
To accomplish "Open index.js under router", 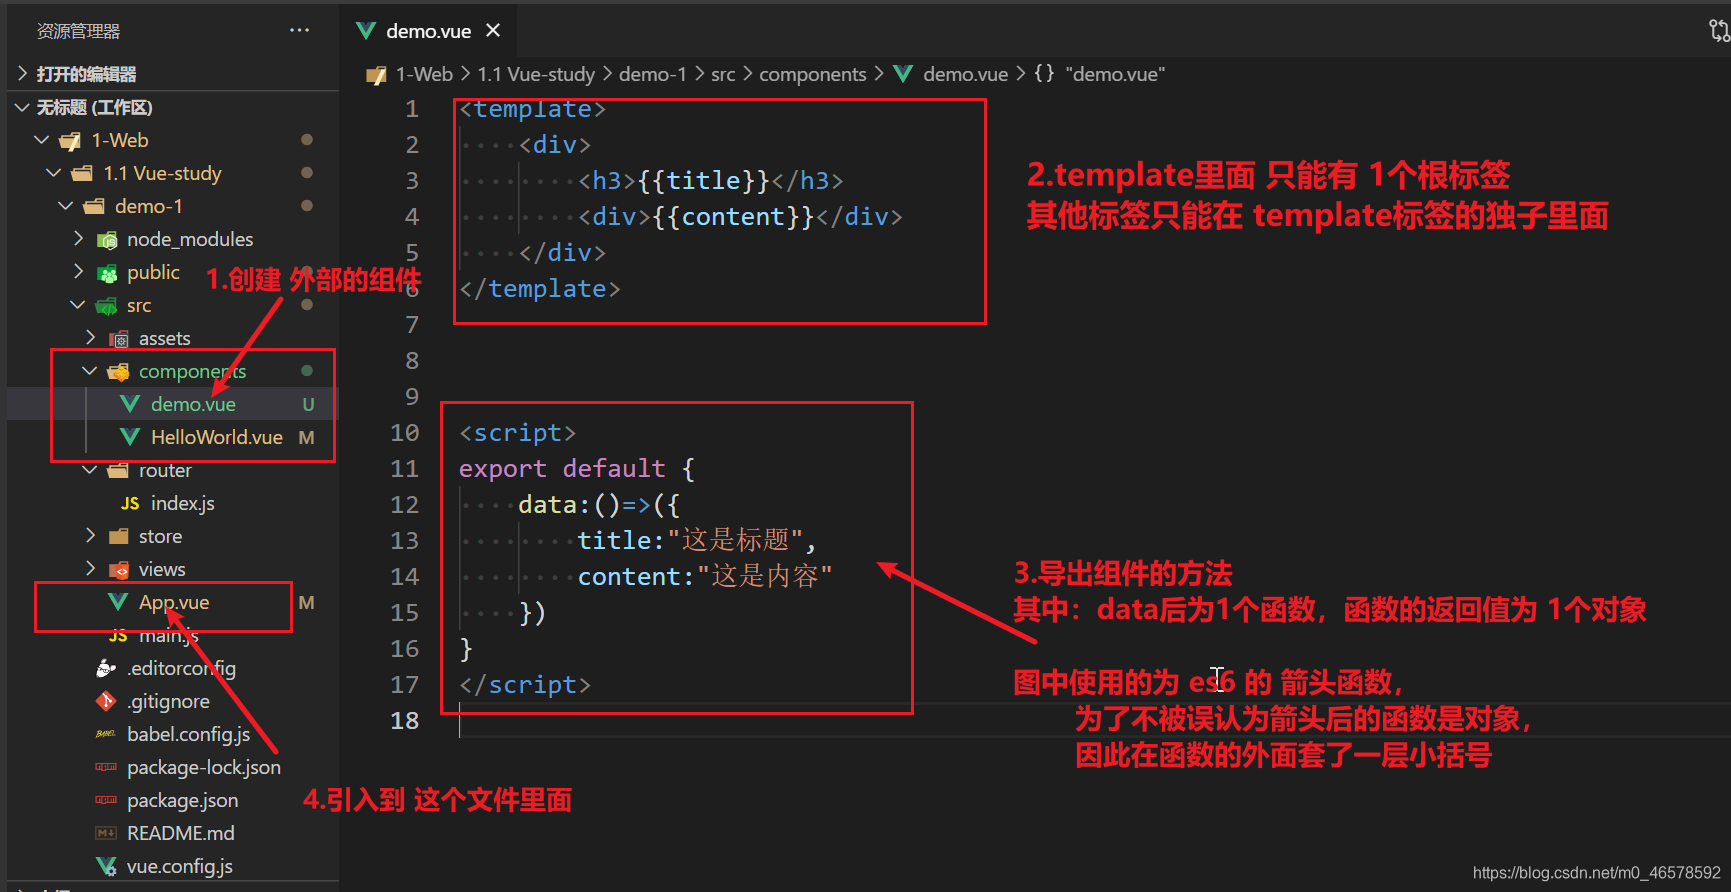I will click(x=182, y=503).
